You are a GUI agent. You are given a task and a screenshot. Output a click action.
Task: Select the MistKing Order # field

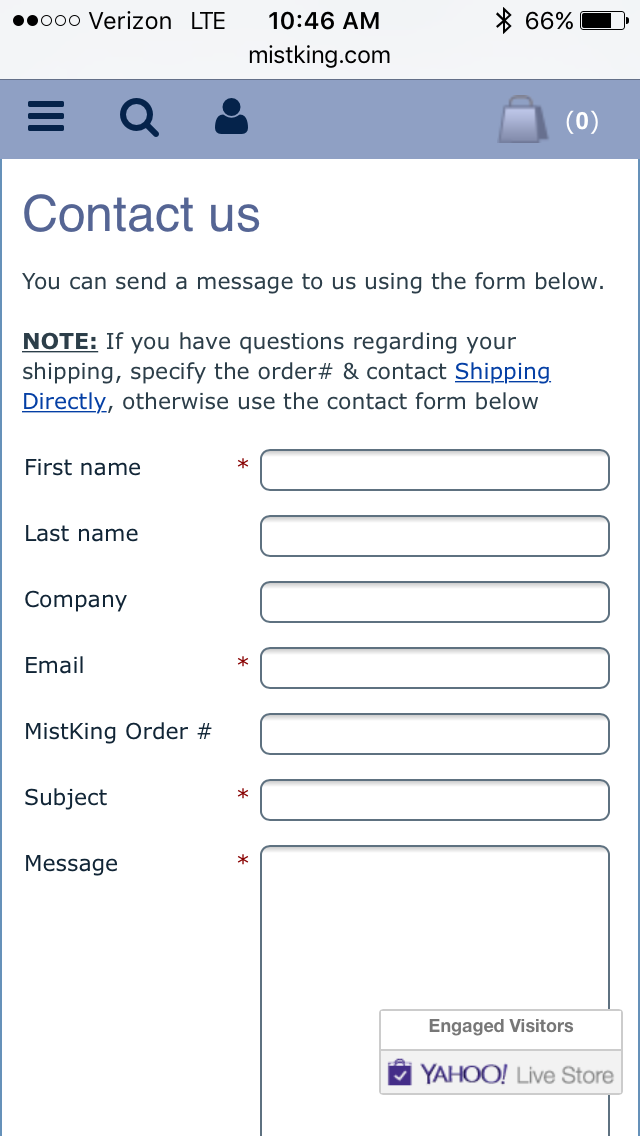435,734
